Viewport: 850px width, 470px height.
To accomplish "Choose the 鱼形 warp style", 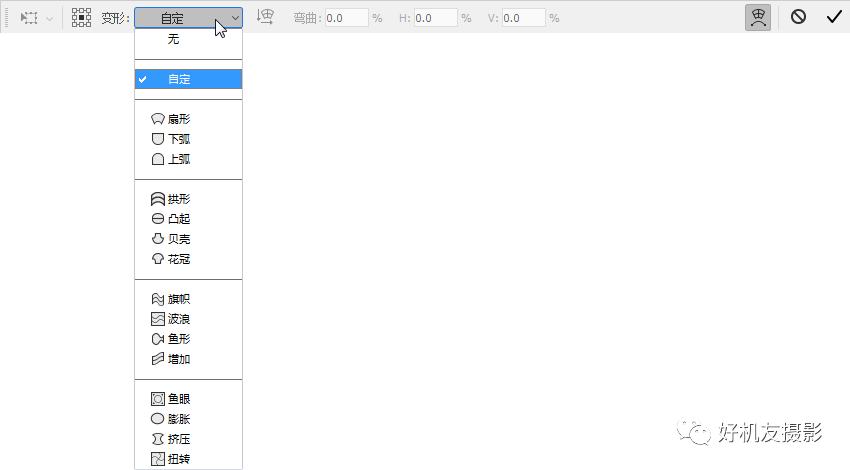I will 188,339.
